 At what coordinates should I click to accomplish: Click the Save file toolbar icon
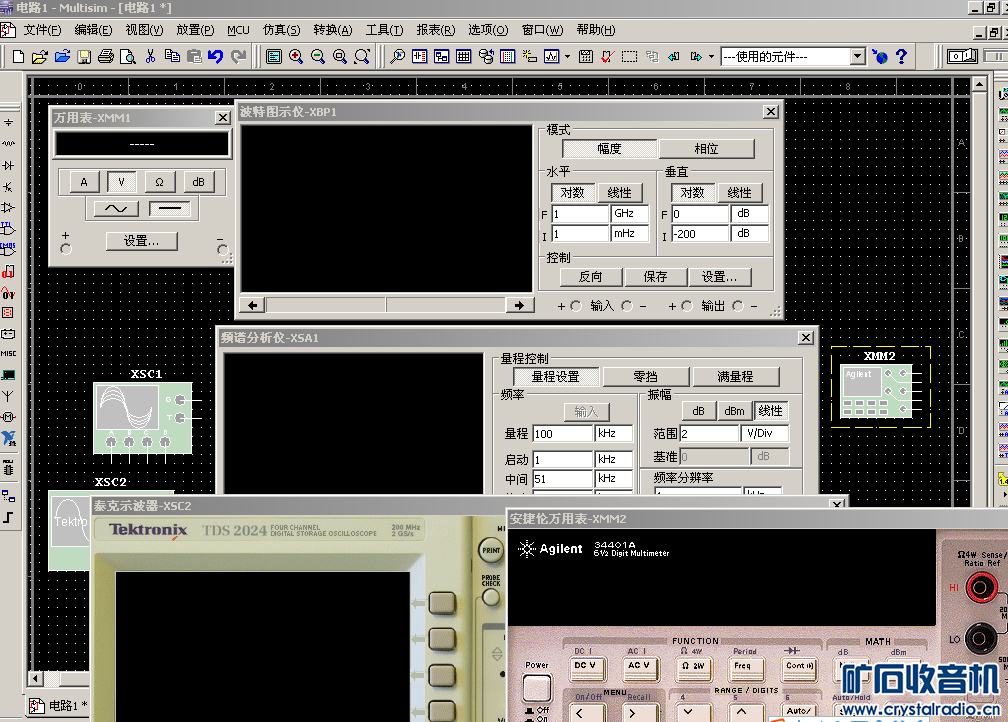[x=84, y=57]
